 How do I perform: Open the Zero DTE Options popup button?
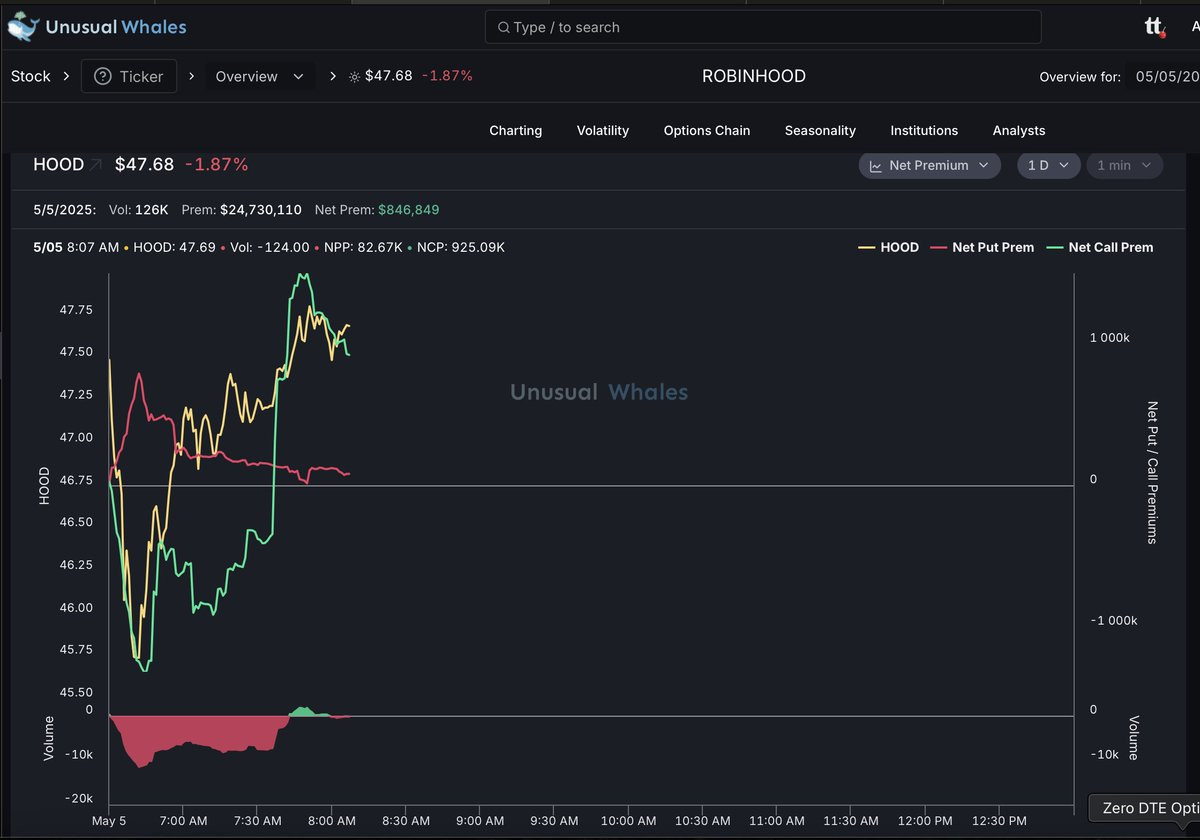tap(1144, 808)
